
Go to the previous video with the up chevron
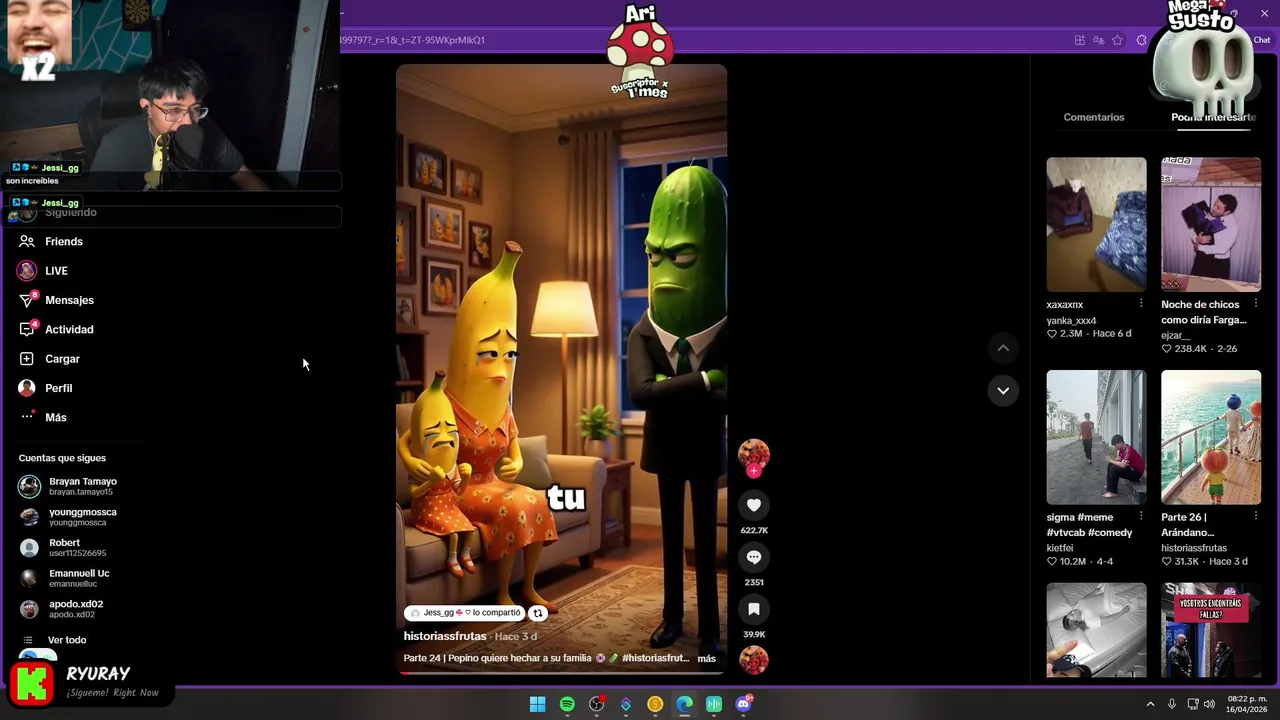click(x=1003, y=348)
